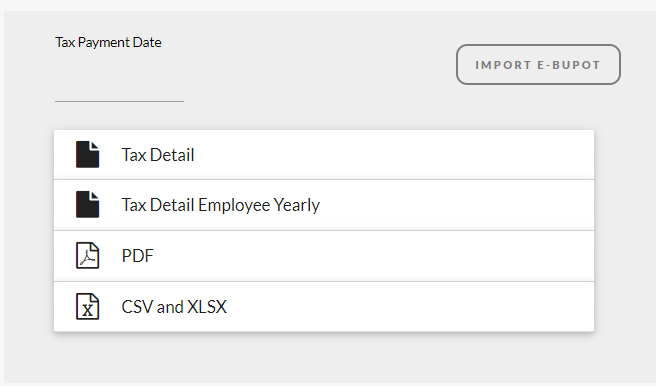Select the Tax Detail export option
Screen dimensions: 656x386
(324, 155)
